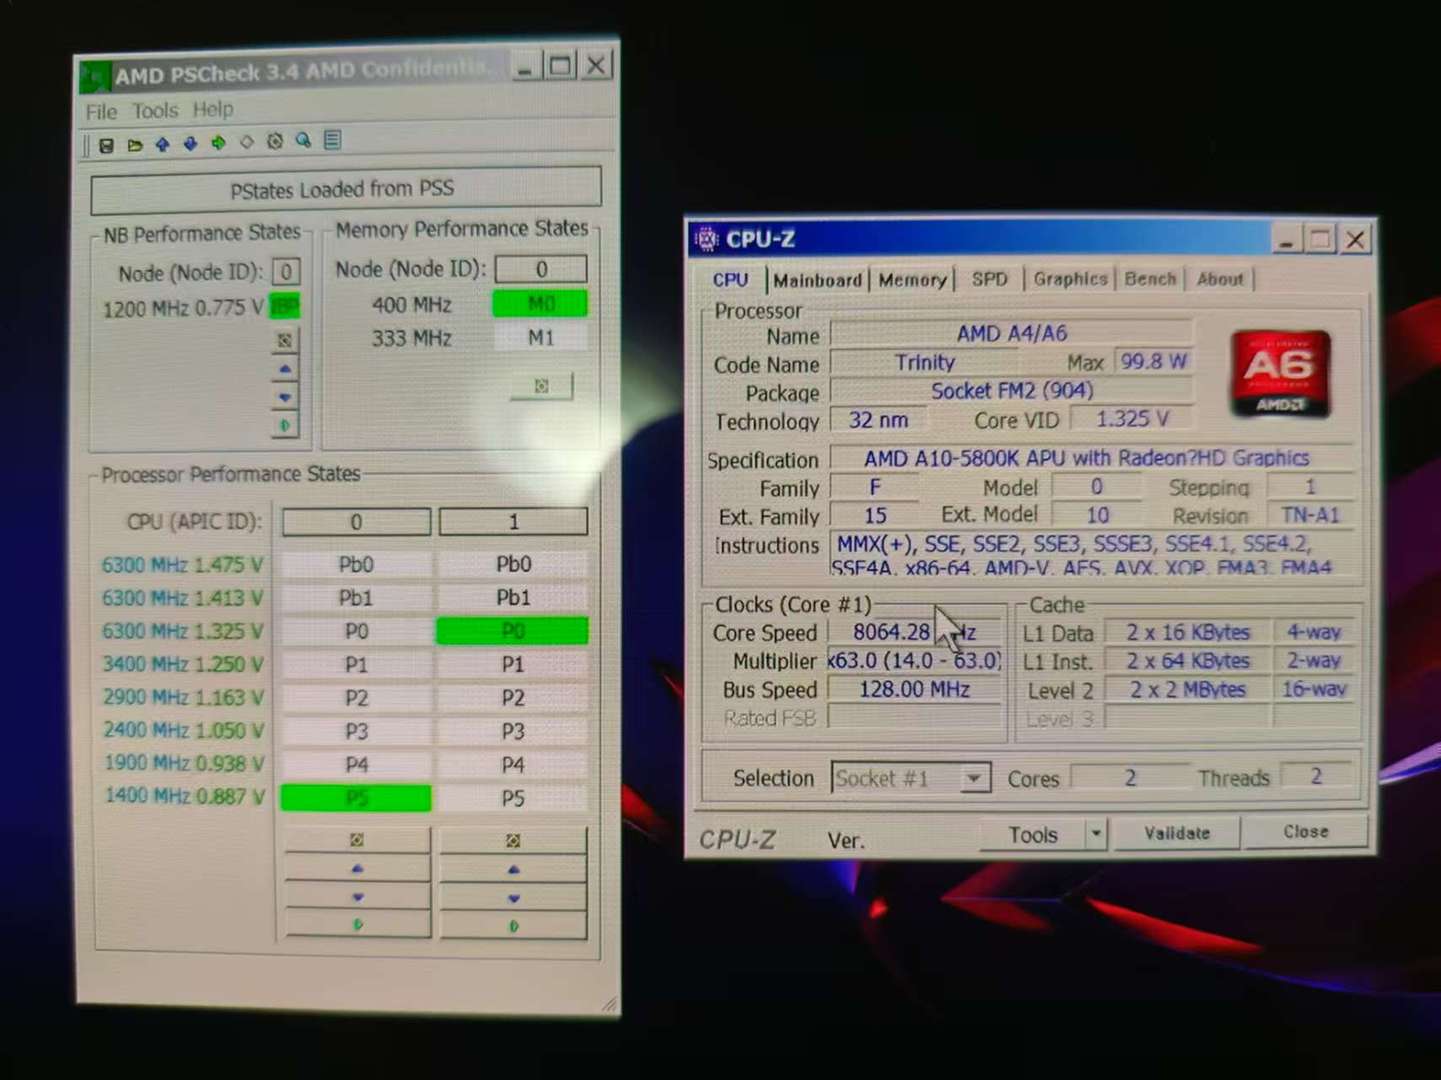Click the blue up arrow toolbar icon in PSCheck

point(162,144)
